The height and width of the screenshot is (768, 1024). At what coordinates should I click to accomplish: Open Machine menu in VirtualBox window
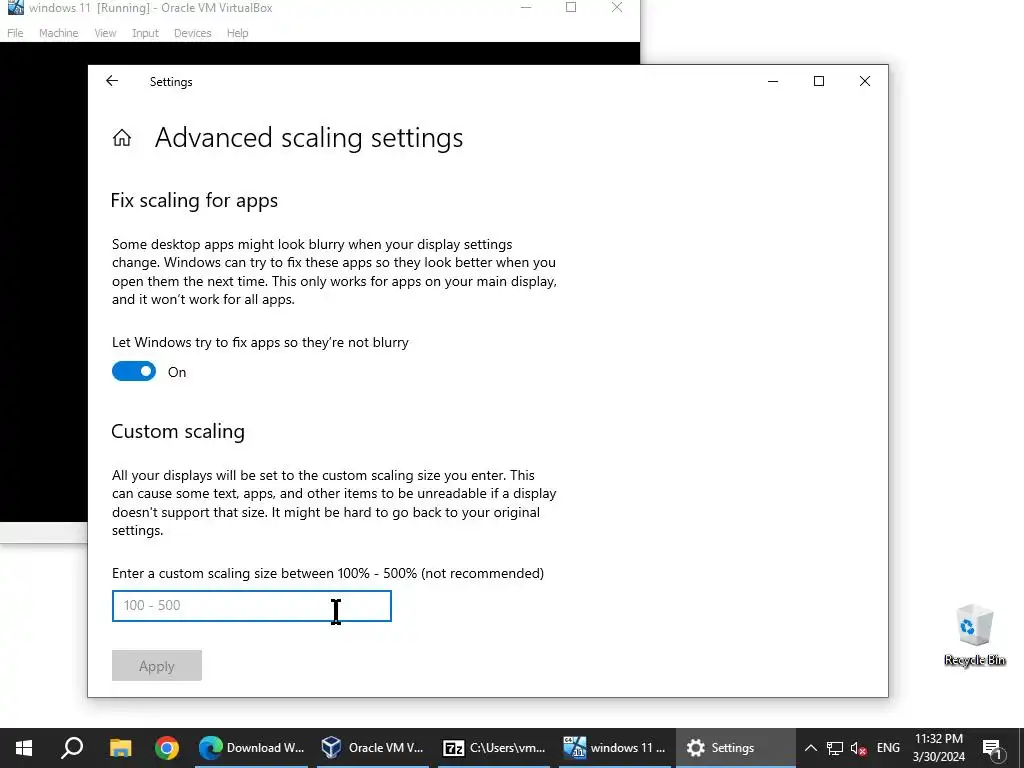click(x=58, y=33)
